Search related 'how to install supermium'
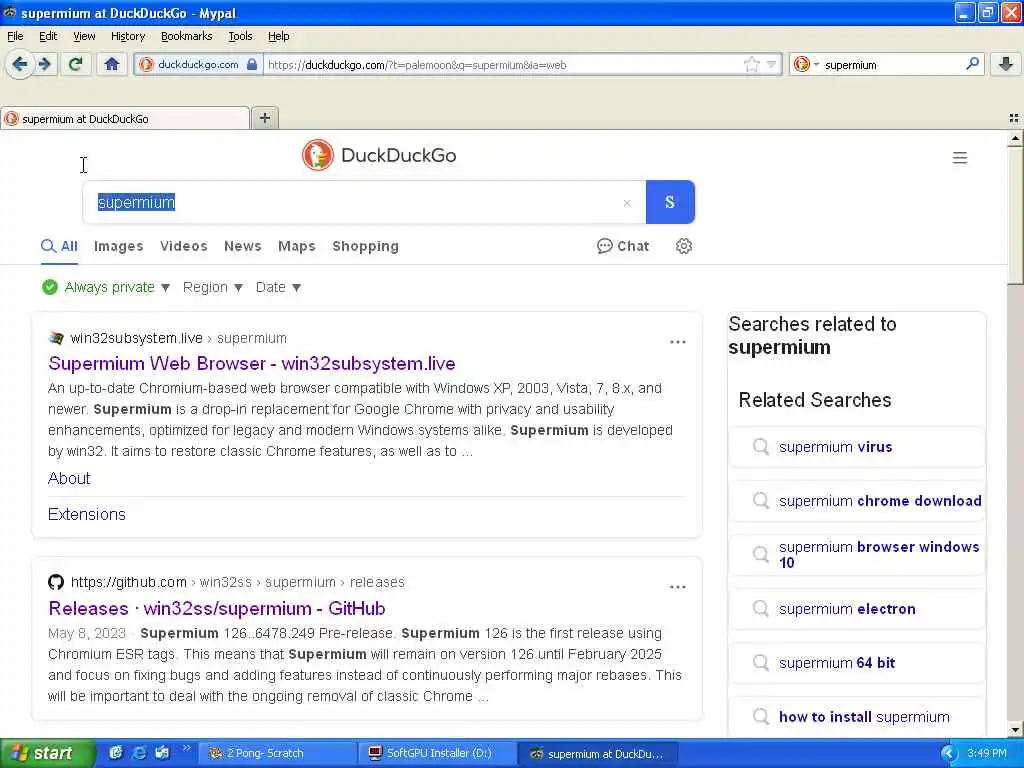Screen dimensions: 1024x768 click(x=856, y=717)
